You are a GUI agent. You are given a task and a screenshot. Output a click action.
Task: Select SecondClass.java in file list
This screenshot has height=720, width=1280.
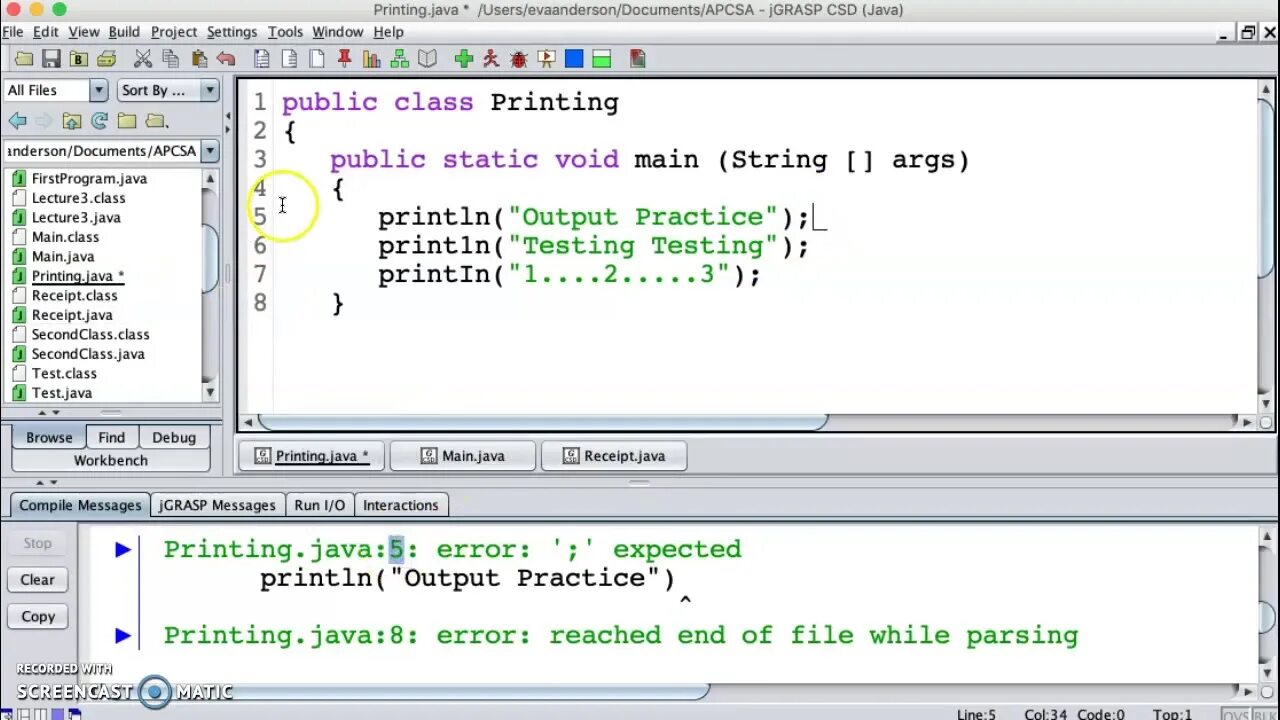tap(88, 354)
